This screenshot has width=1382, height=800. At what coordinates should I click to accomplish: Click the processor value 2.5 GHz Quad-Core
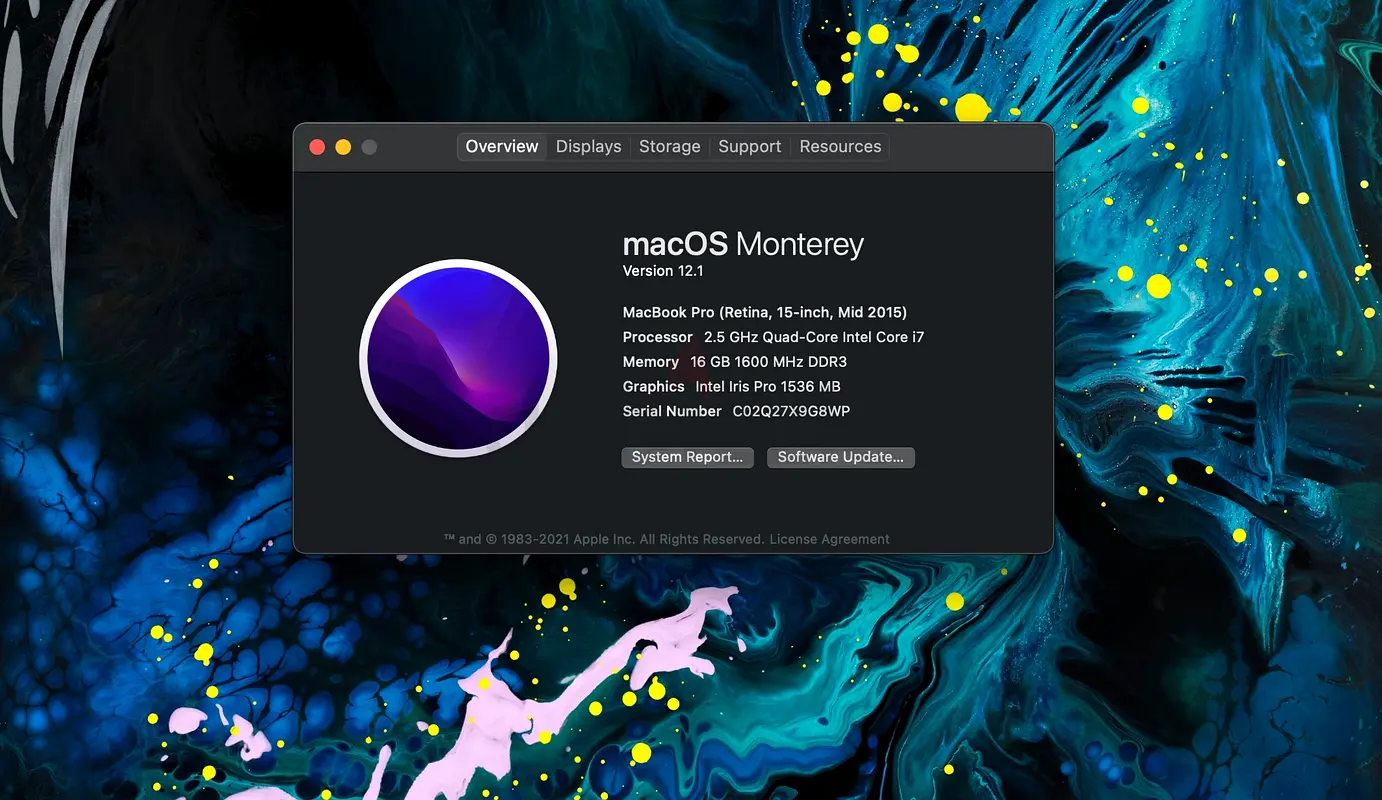click(x=814, y=337)
